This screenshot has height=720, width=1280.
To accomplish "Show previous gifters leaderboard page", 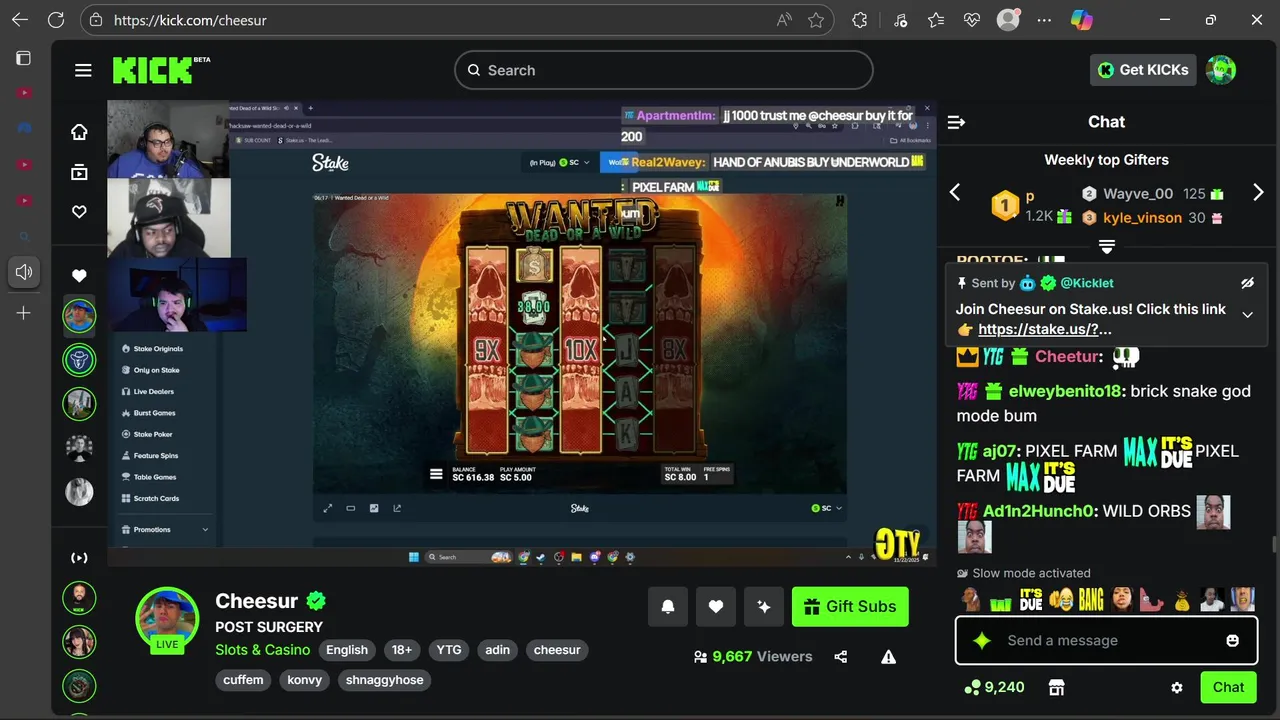I will [x=955, y=192].
